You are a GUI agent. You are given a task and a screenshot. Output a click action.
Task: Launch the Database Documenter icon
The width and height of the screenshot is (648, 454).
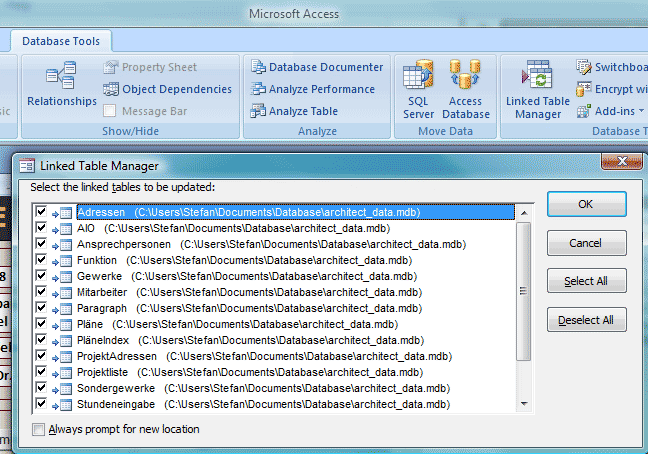pos(258,67)
